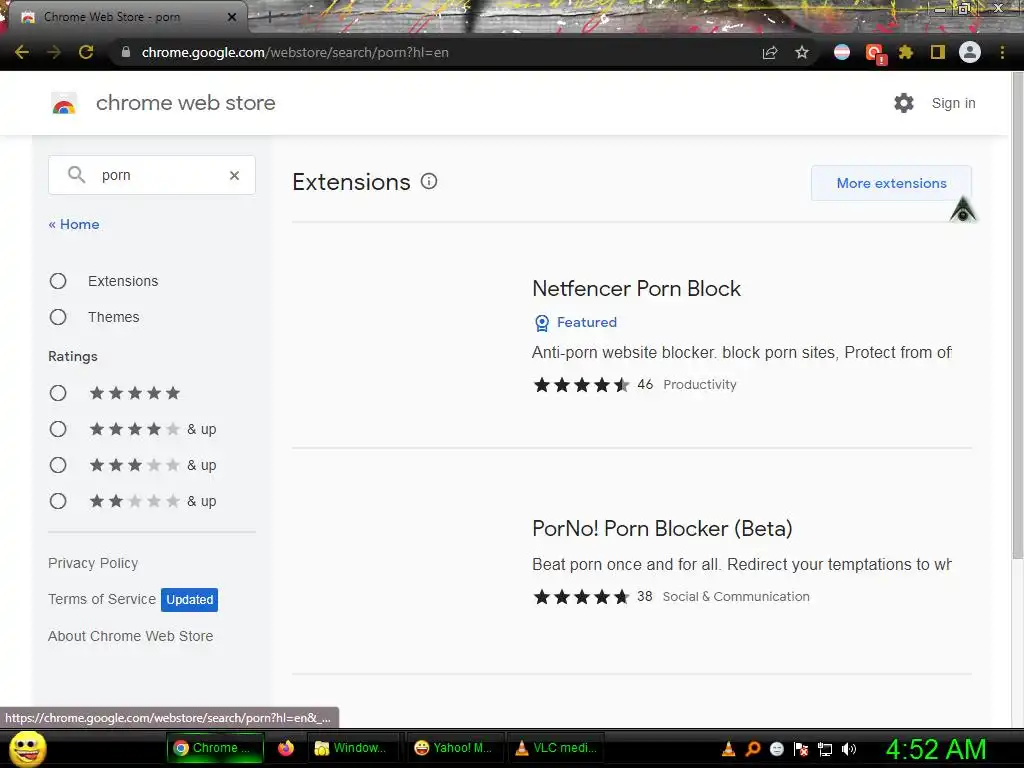
Task: Click the Chrome Web Store rainbow logo
Action: pyautogui.click(x=64, y=103)
